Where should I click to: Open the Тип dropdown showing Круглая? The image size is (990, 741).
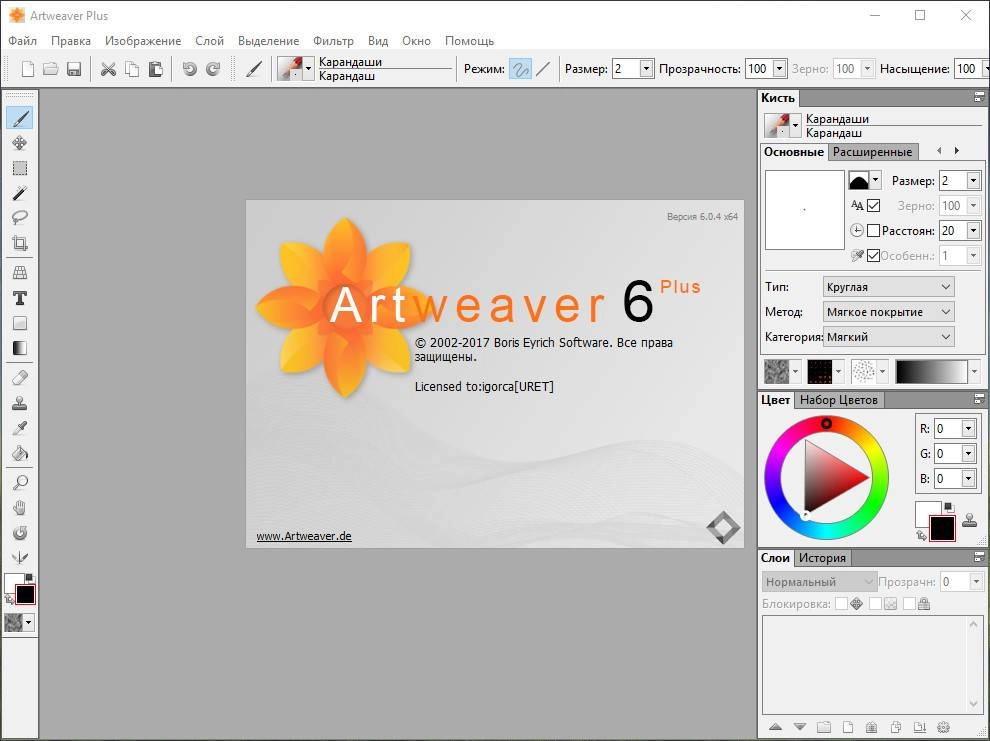pos(888,287)
